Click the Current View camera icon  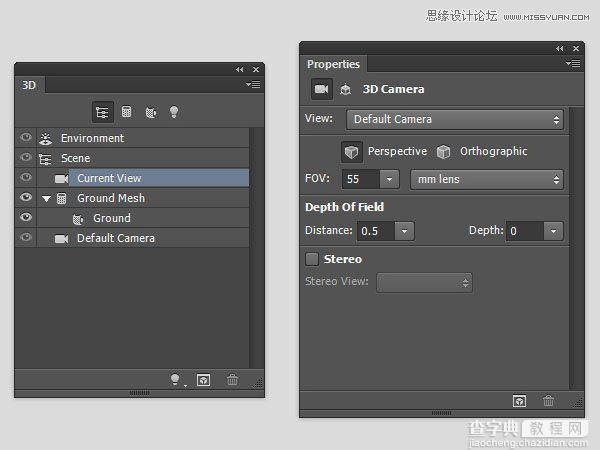coord(61,179)
